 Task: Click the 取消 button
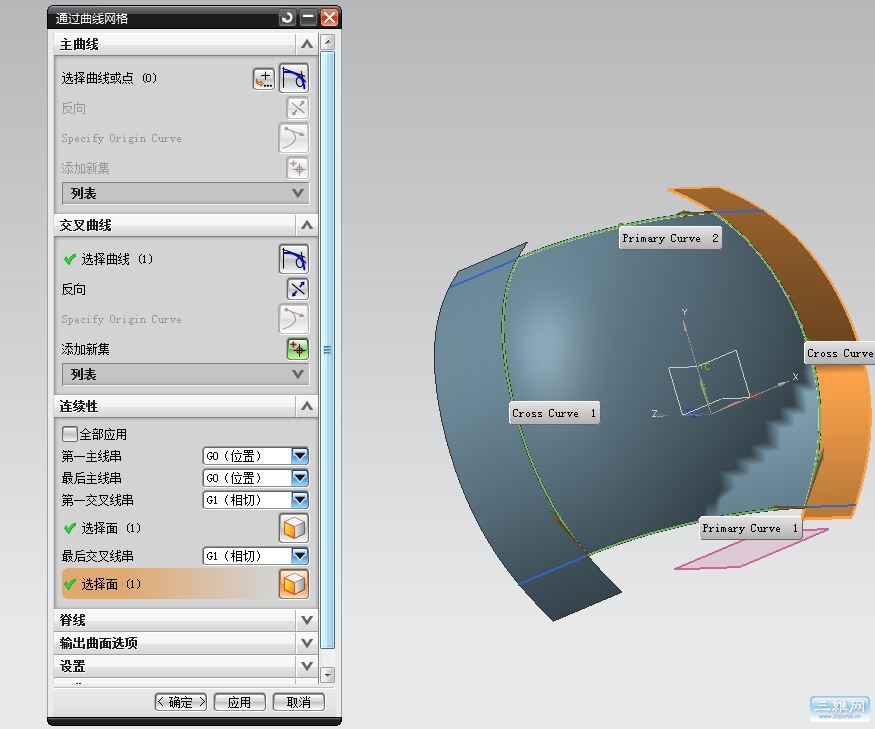pos(299,702)
